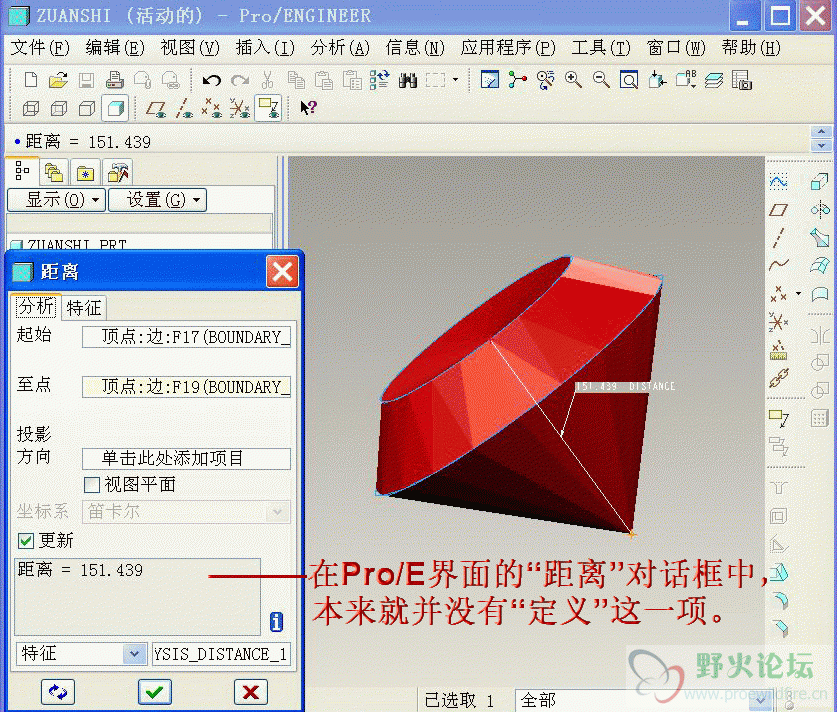Open the favorites tab icon
Screen dimensions: 837x712
tap(85, 172)
